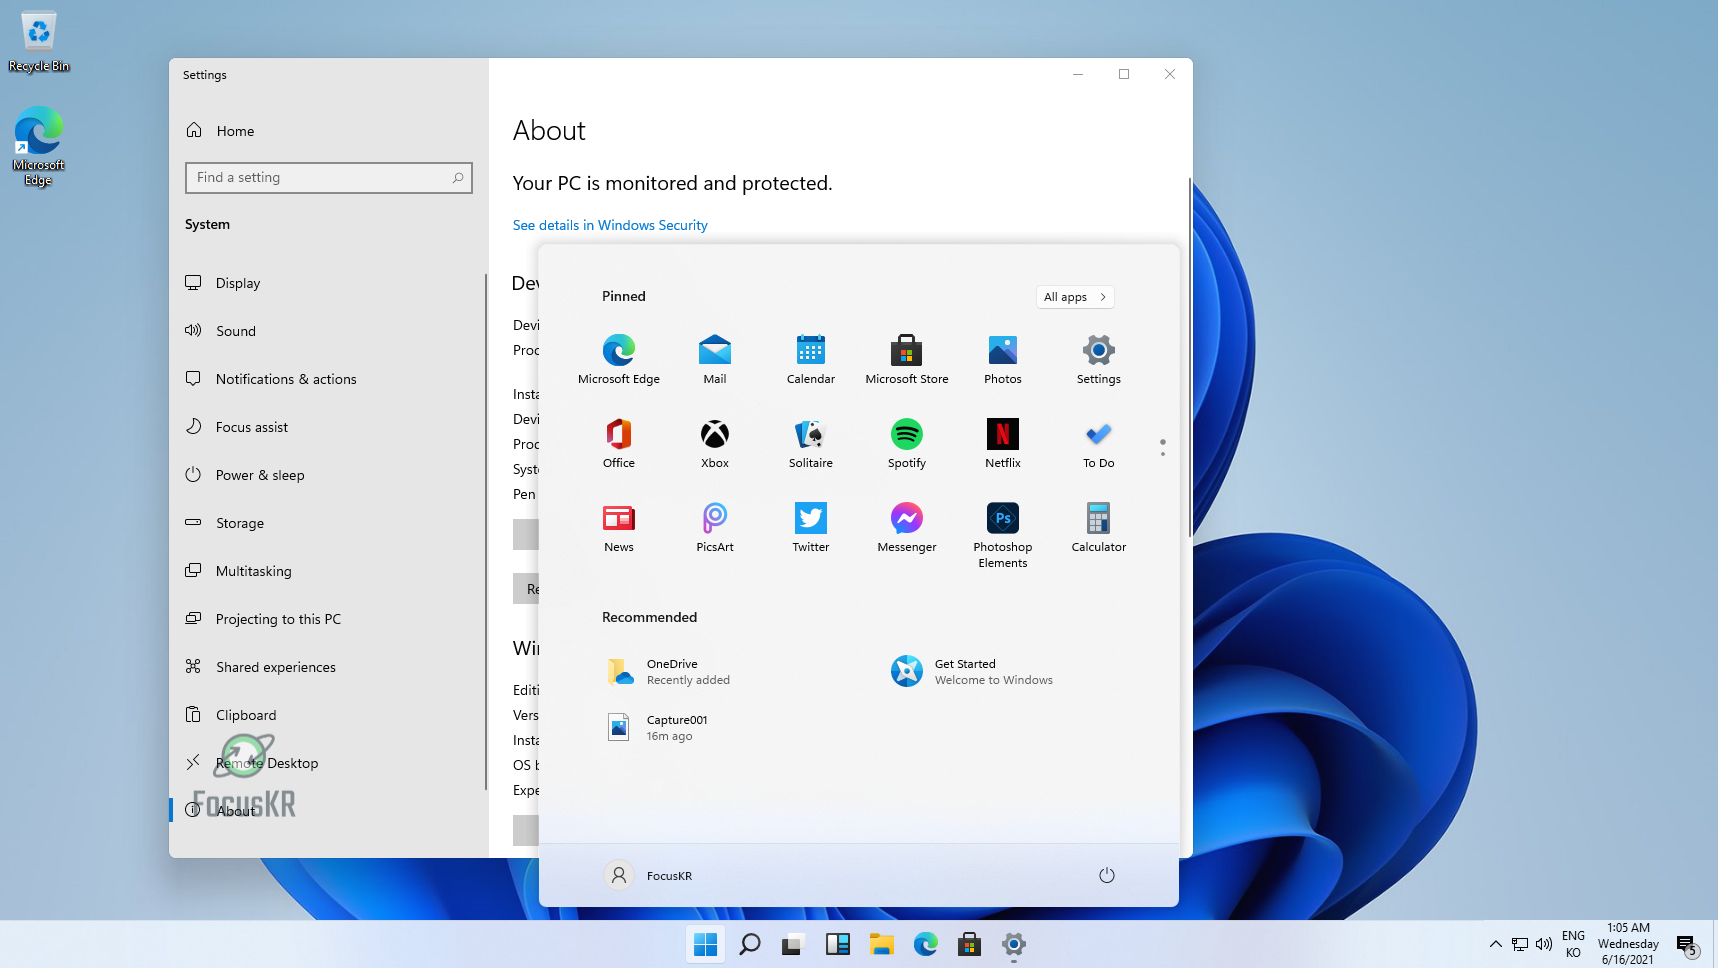
Task: Switch to Settings on taskbar
Action: click(x=1014, y=944)
